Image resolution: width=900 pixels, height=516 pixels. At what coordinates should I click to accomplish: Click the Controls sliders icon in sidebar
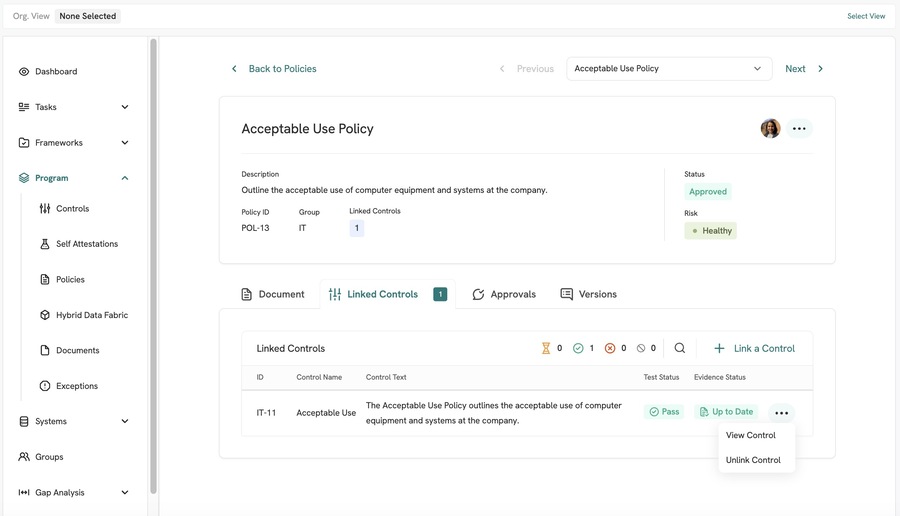(45, 208)
